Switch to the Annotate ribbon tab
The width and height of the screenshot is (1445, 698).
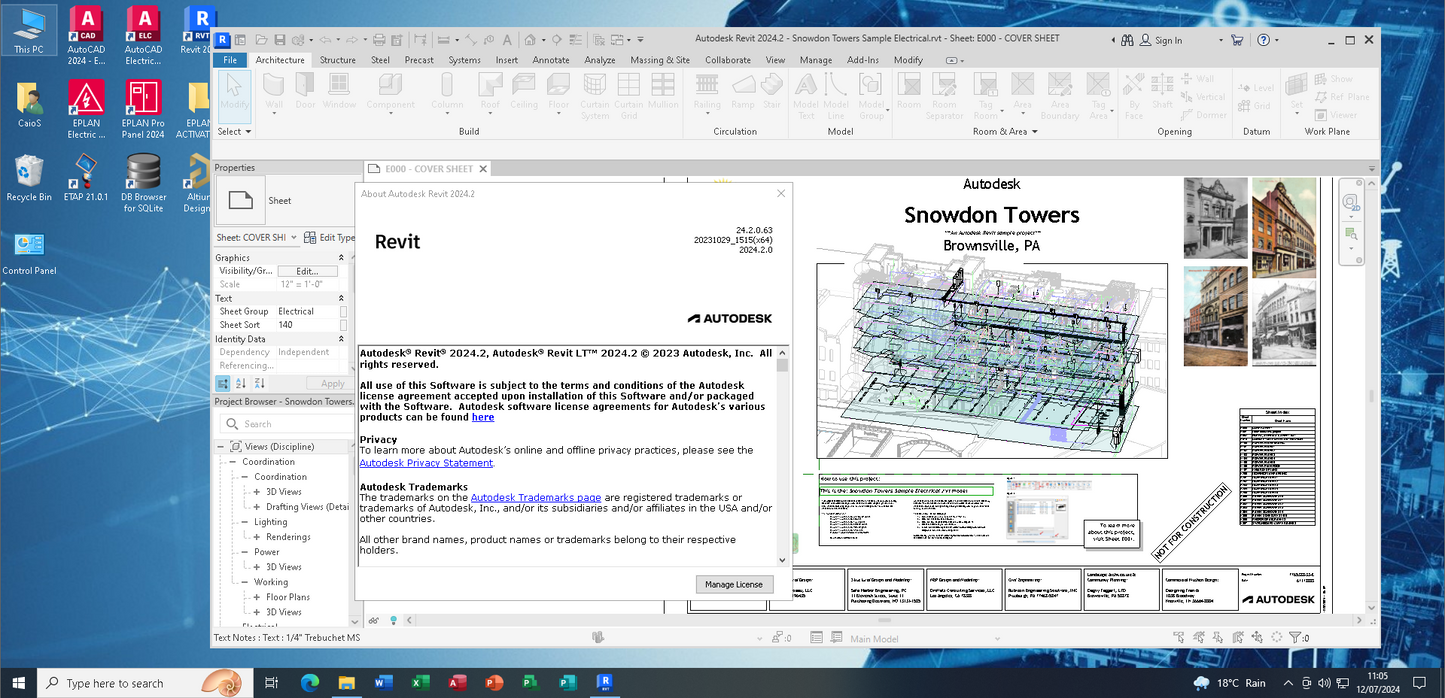click(551, 60)
